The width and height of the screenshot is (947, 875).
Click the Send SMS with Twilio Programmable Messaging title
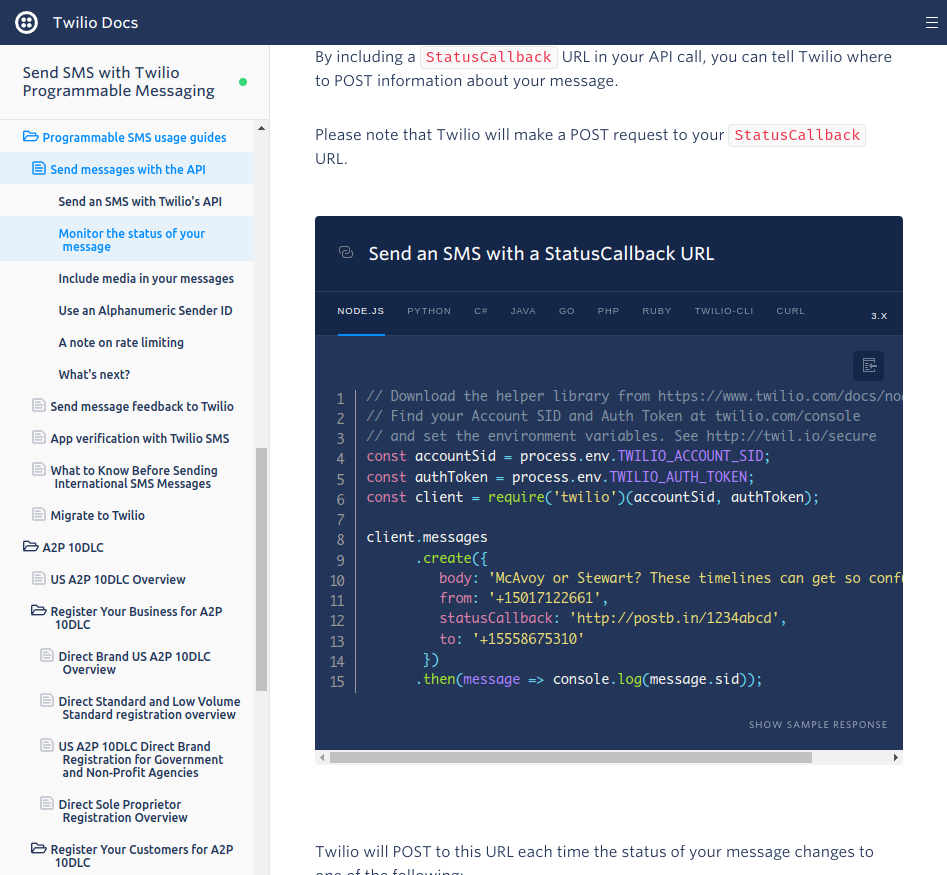click(x=118, y=82)
